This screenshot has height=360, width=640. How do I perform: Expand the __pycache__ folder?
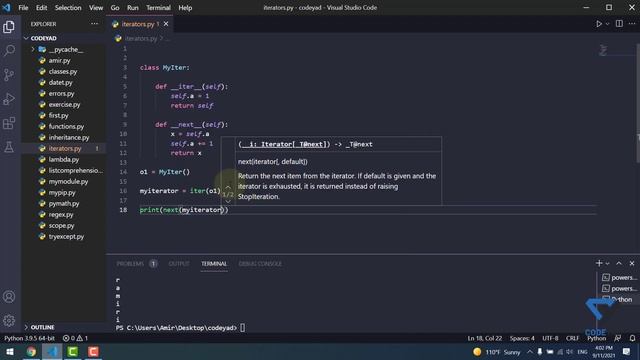tap(33, 49)
